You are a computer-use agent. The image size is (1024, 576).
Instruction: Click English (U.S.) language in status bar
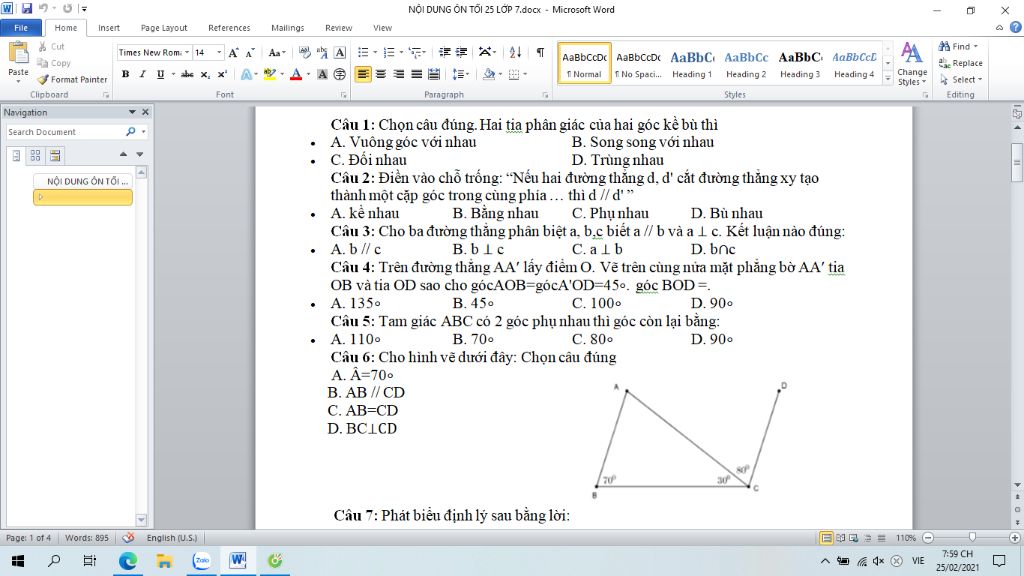(x=172, y=537)
